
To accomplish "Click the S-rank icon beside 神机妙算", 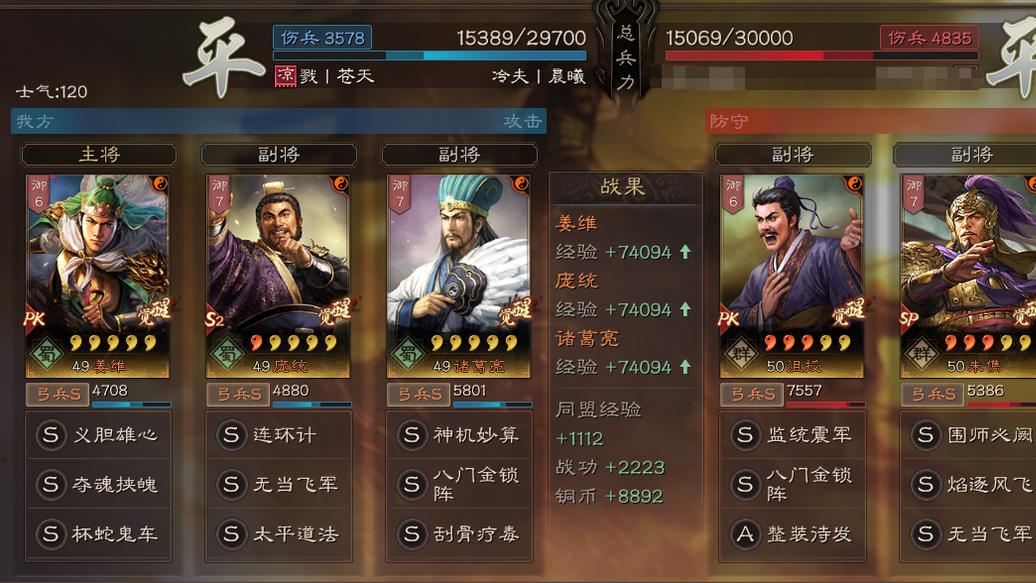I will coord(412,435).
